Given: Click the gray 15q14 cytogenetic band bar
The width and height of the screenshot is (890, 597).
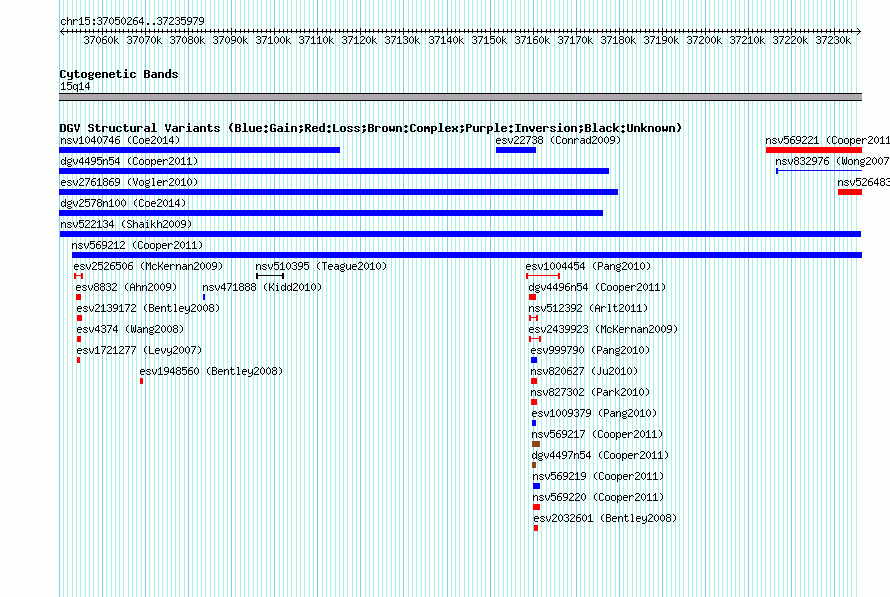Looking at the screenshot, I should (x=460, y=97).
